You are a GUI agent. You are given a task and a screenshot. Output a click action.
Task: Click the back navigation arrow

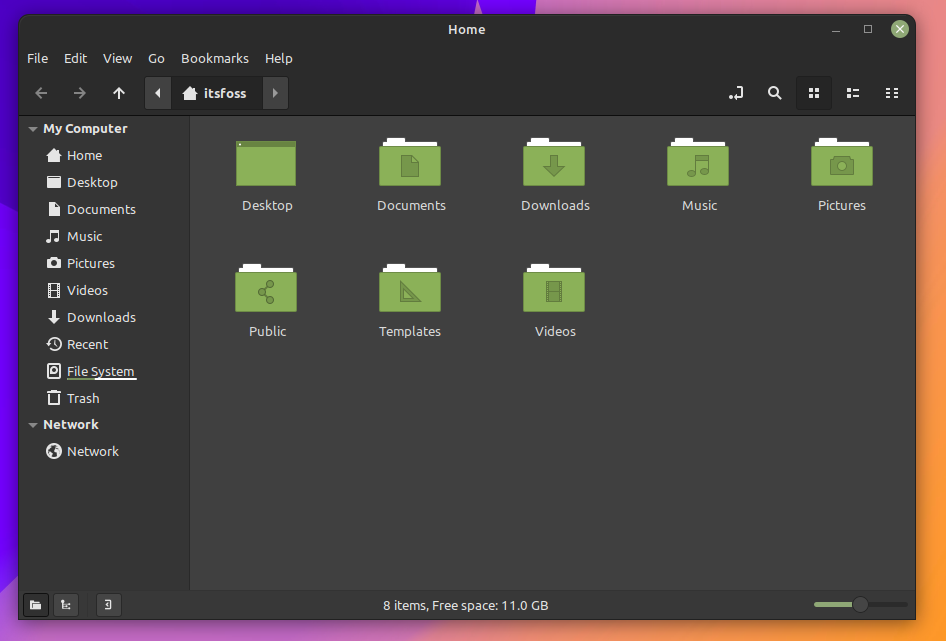point(41,93)
